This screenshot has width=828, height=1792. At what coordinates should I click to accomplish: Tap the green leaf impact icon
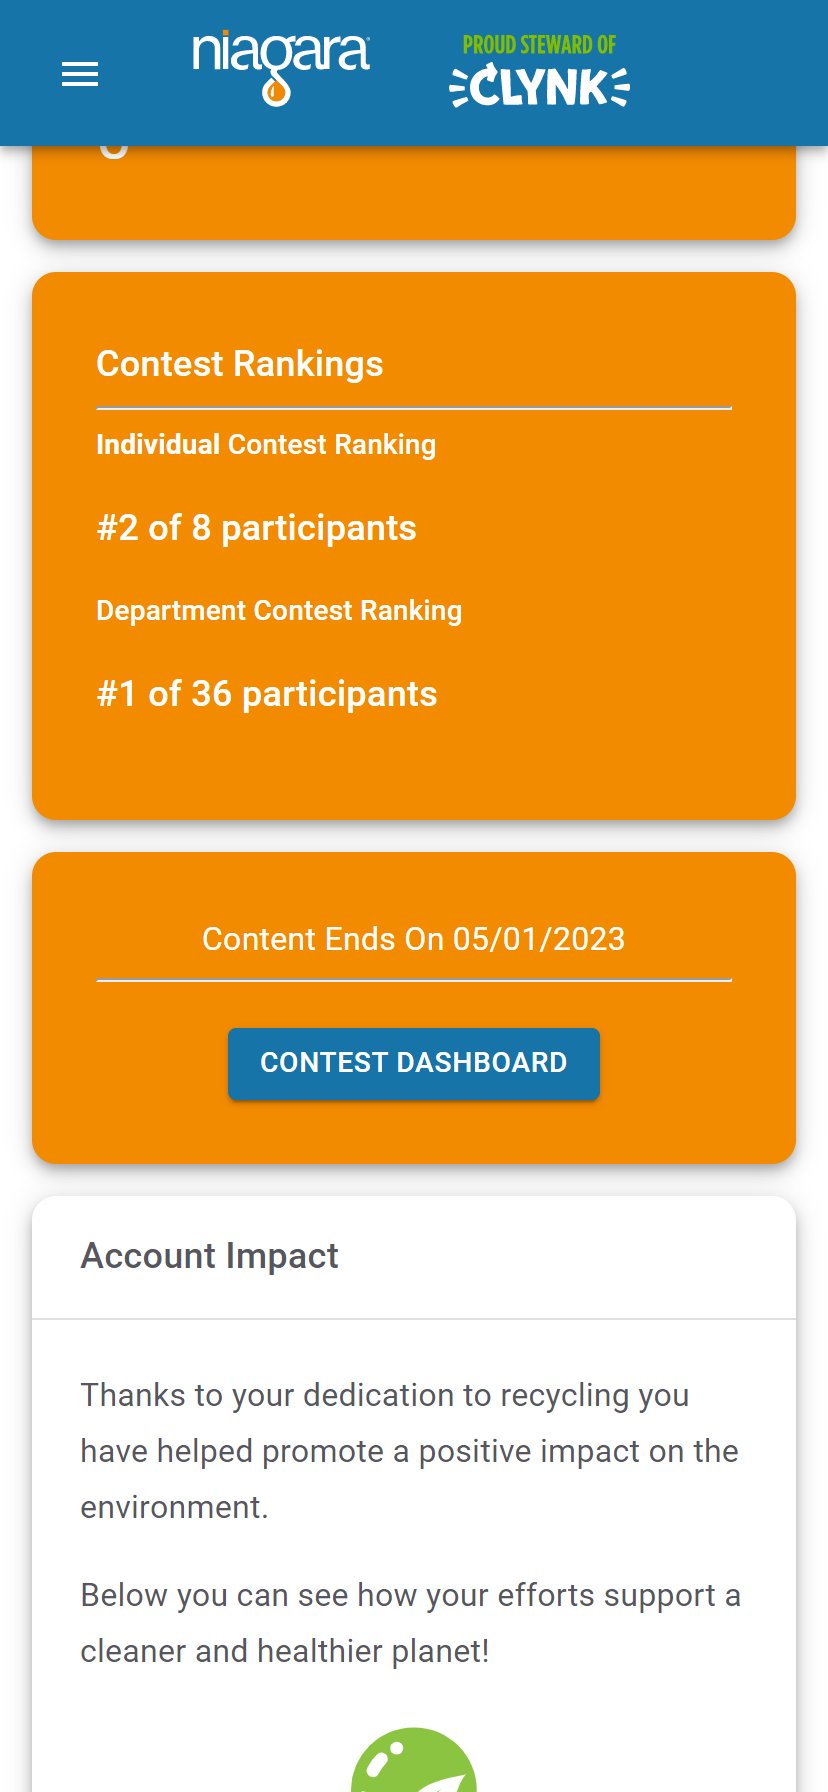point(414,1762)
